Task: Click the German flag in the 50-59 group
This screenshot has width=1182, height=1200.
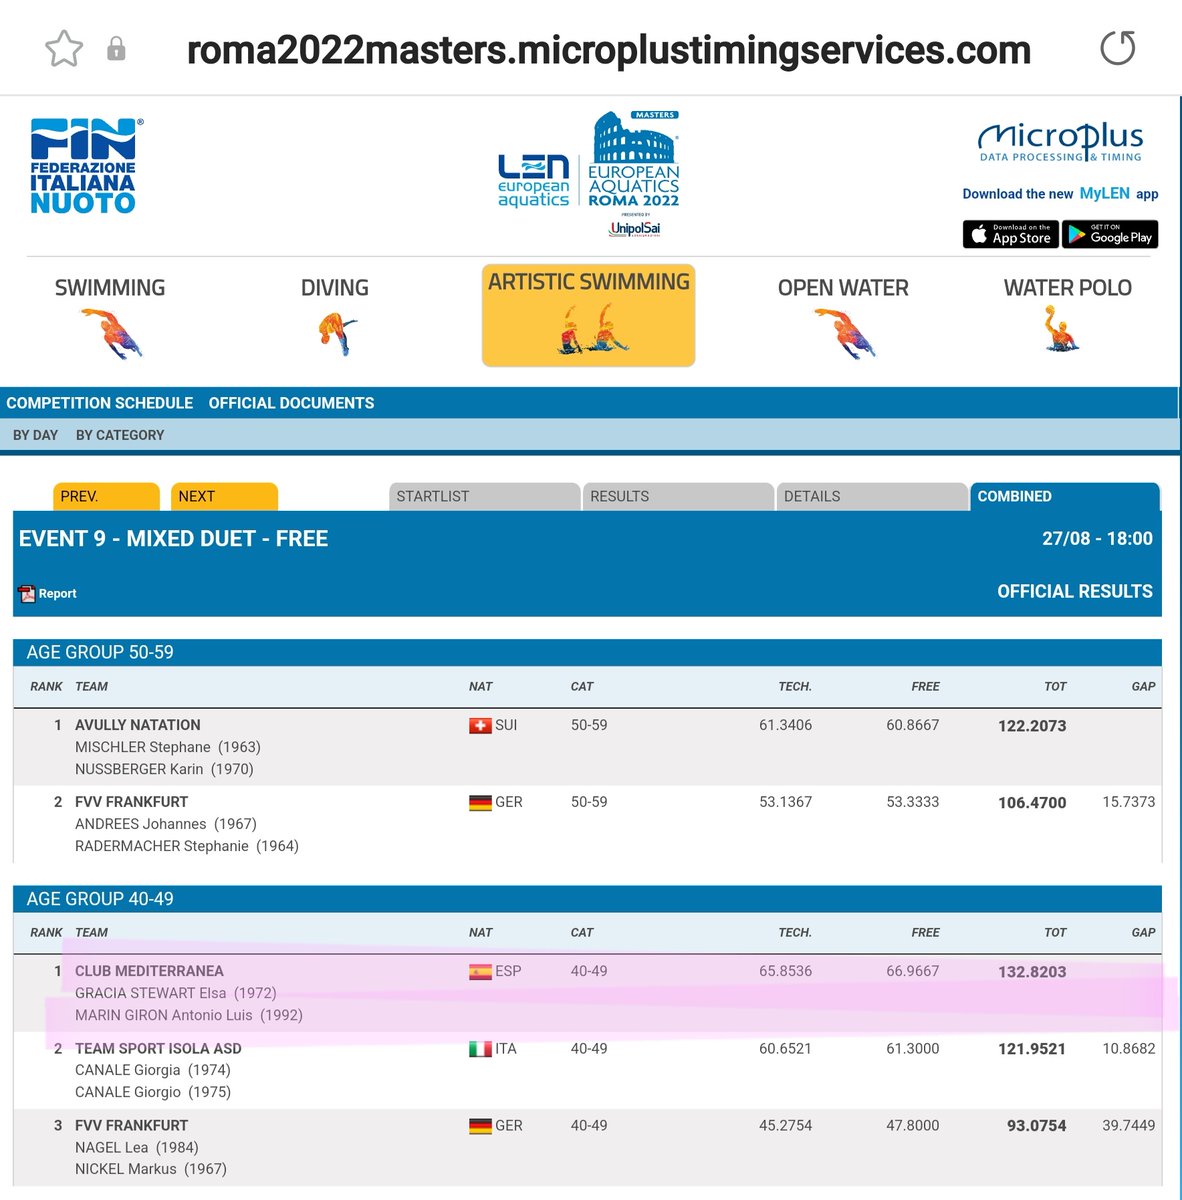Action: [x=480, y=803]
